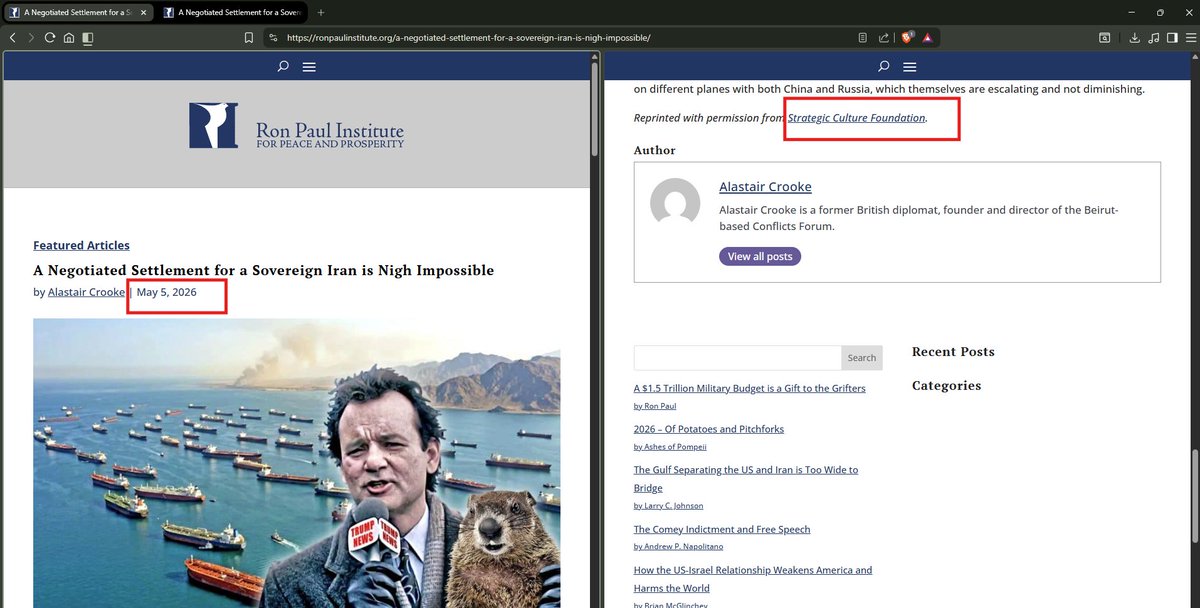This screenshot has height=608, width=1200.
Task: Open the tab search icon in toolbar
Action: pos(1105,38)
